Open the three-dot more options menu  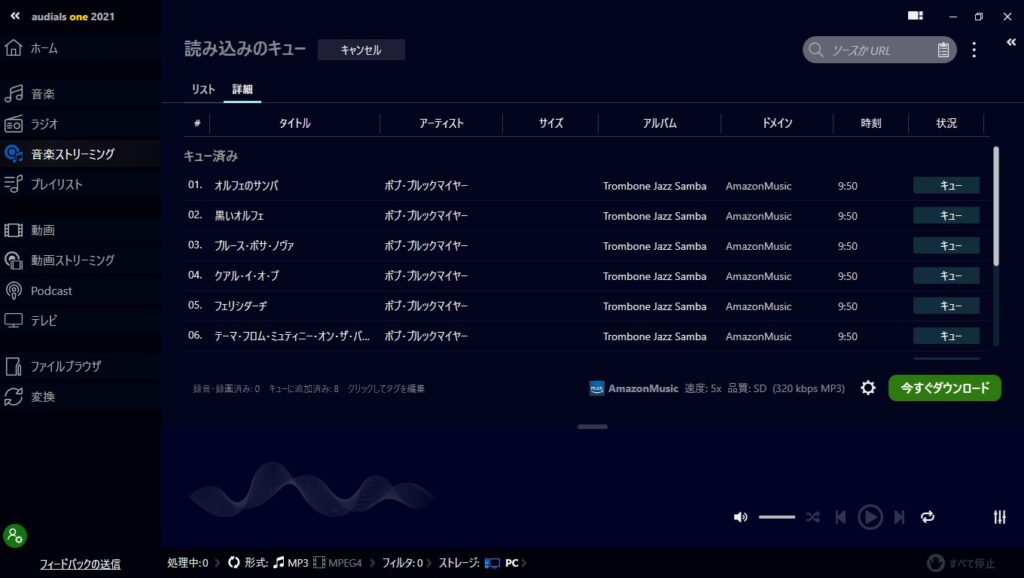pos(974,50)
